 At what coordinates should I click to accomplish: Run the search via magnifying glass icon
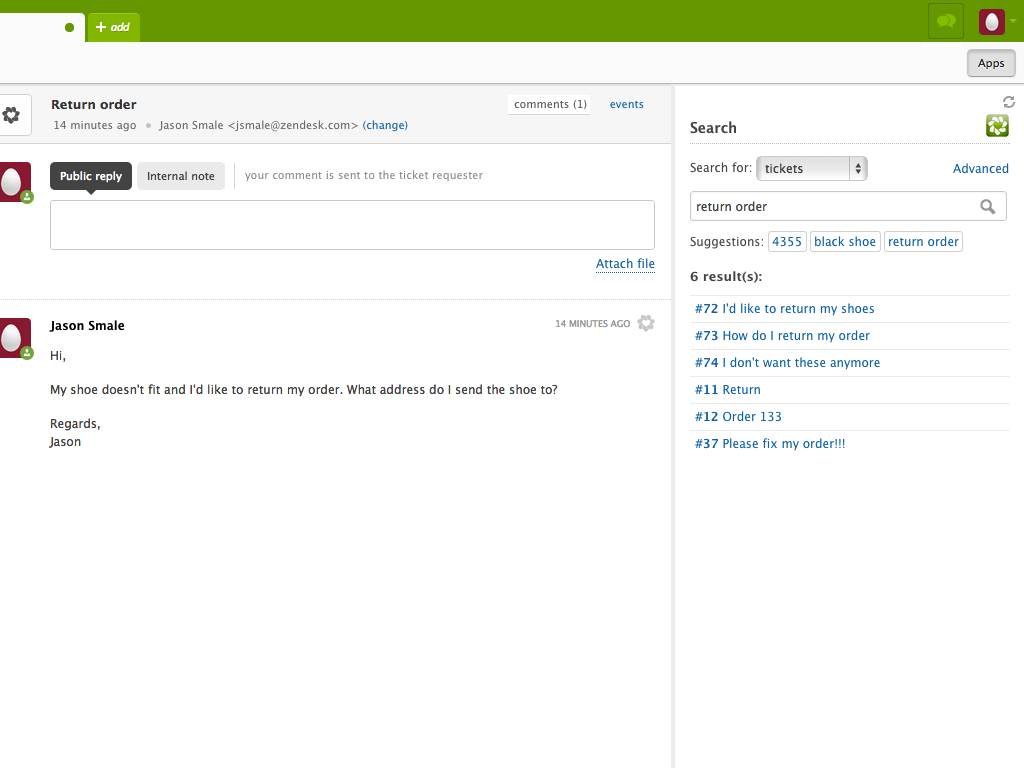pyautogui.click(x=988, y=206)
